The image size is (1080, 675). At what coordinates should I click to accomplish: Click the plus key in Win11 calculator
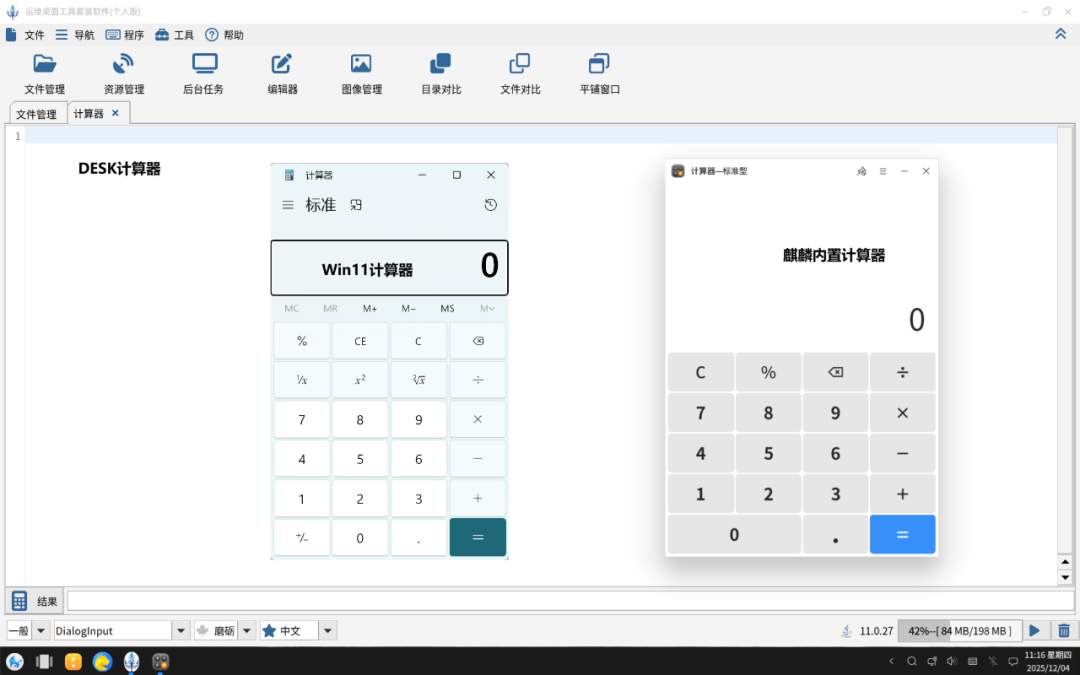click(x=478, y=498)
